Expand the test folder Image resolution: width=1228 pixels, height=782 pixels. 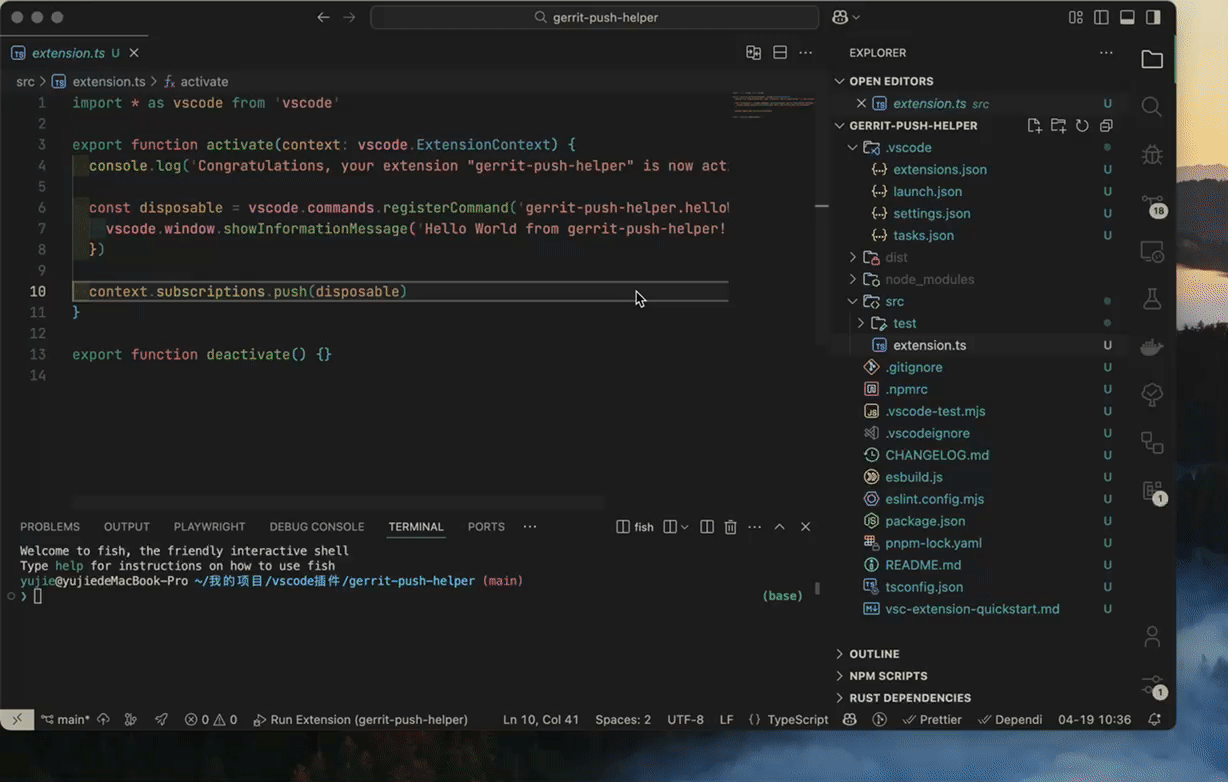click(x=861, y=324)
